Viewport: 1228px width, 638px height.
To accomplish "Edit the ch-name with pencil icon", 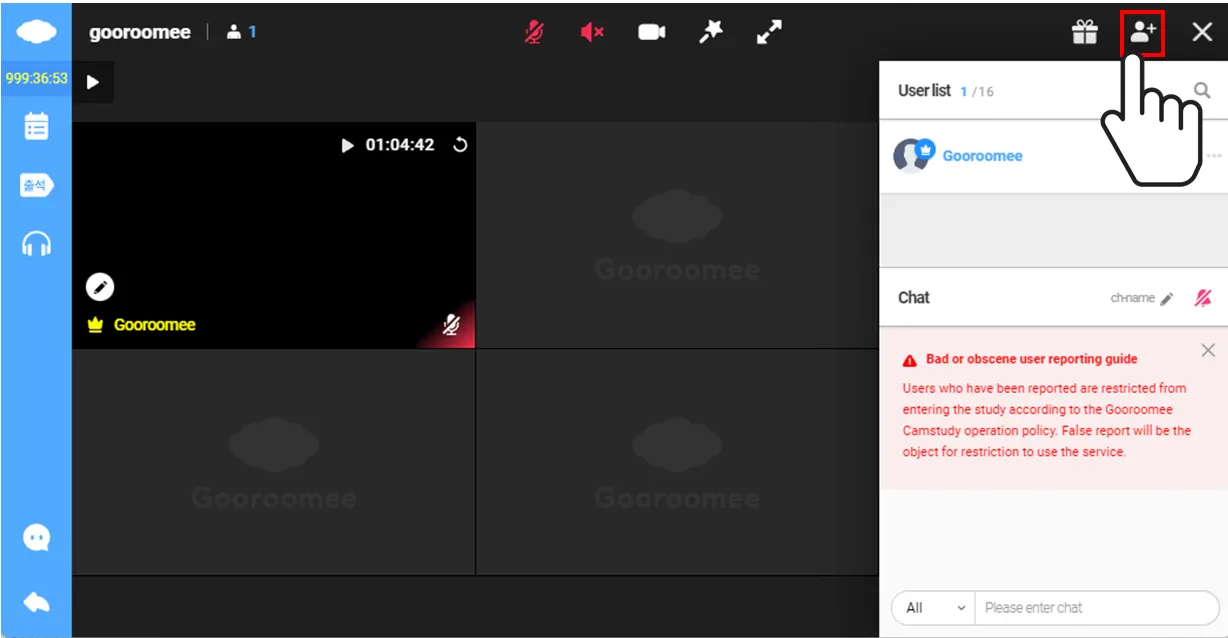I will coord(1166,298).
